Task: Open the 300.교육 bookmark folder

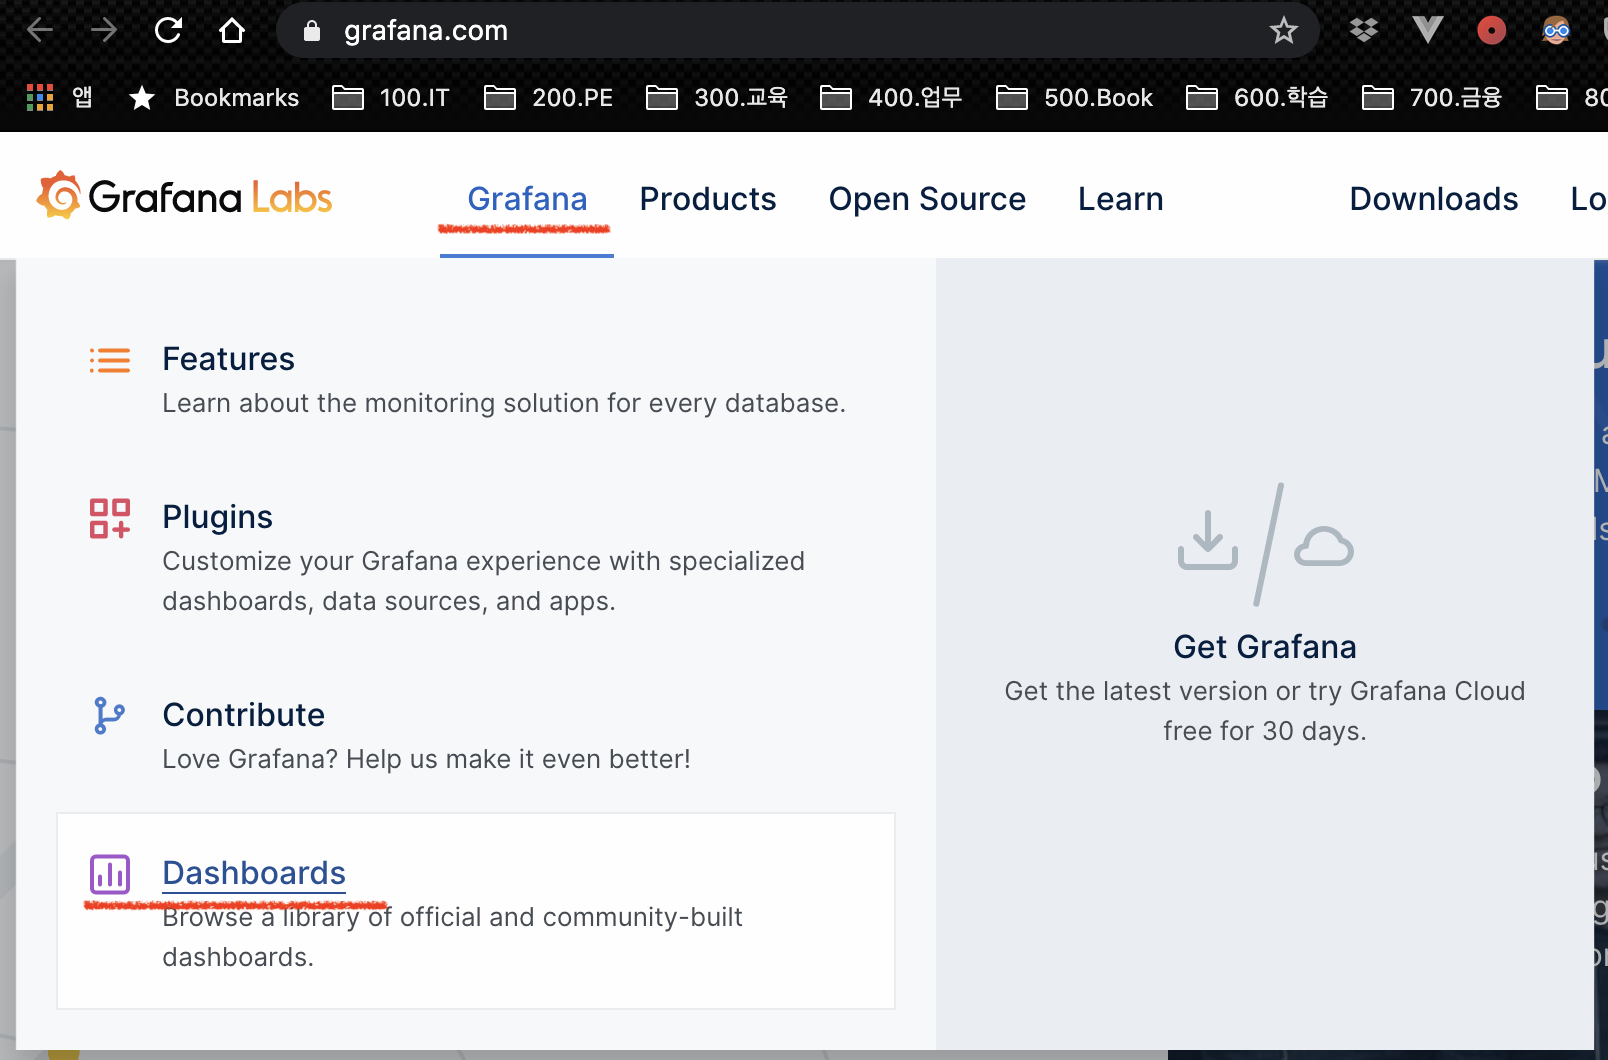Action: coord(717,98)
